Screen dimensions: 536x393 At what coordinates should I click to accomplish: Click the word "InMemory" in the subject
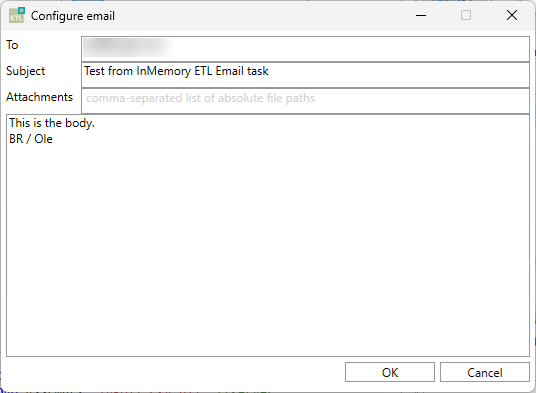click(163, 71)
